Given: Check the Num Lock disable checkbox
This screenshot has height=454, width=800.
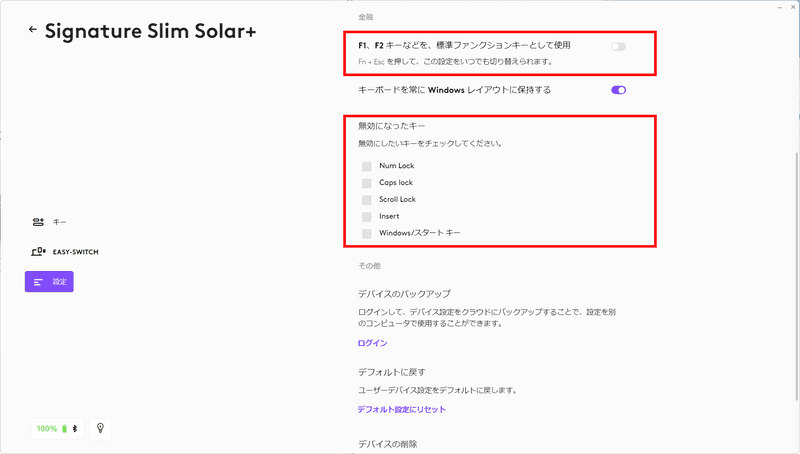Looking at the screenshot, I should coord(367,166).
